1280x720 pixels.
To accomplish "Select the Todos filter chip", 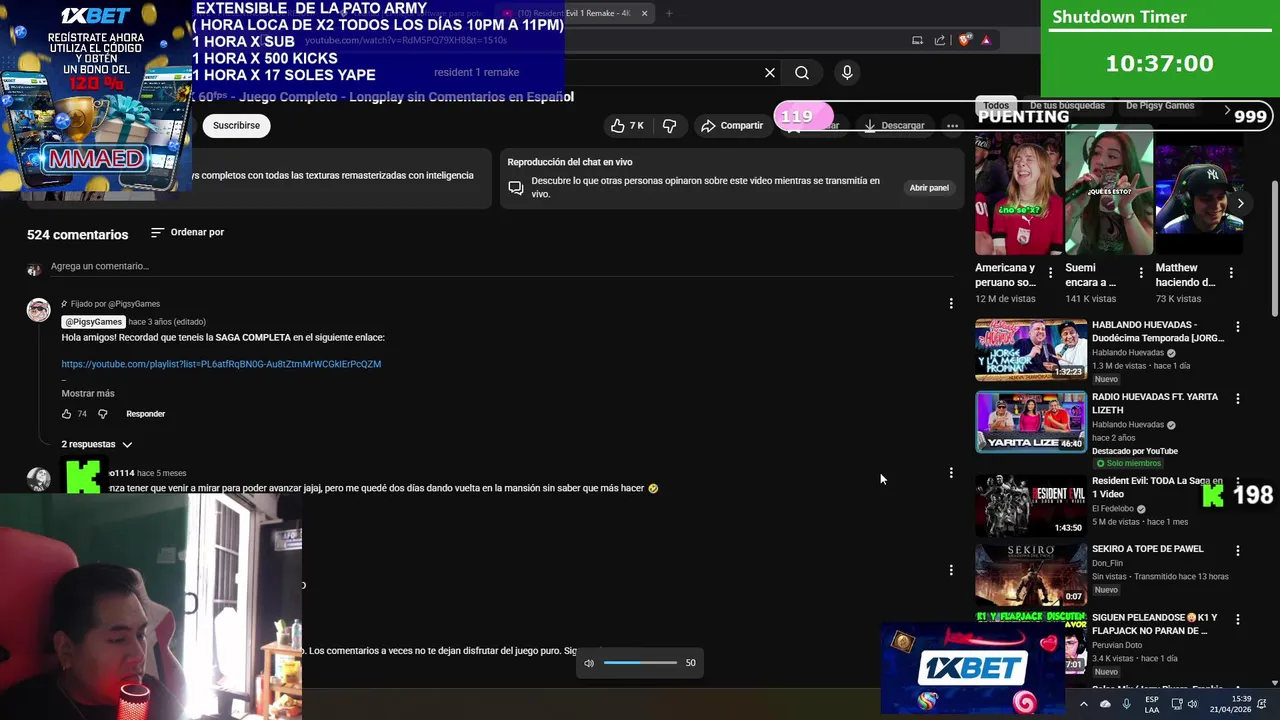I will click(996, 105).
